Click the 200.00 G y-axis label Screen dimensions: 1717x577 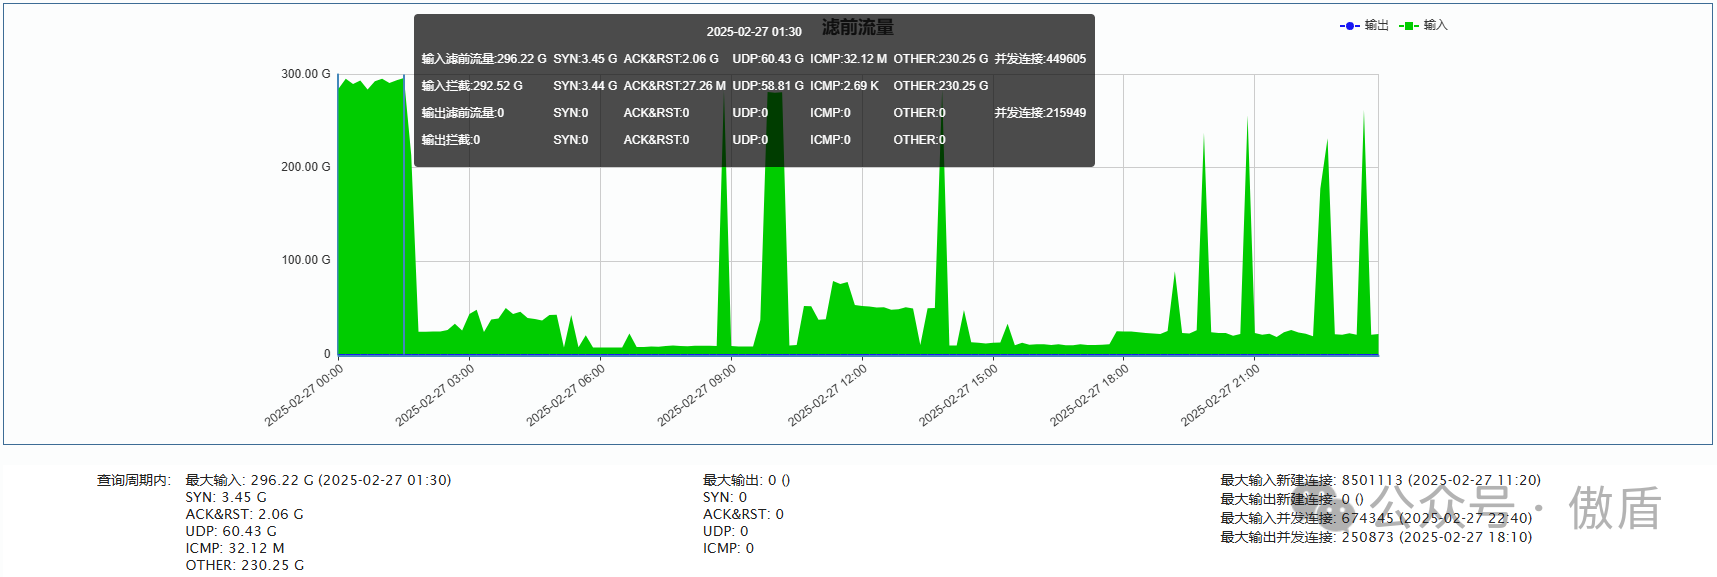[305, 167]
